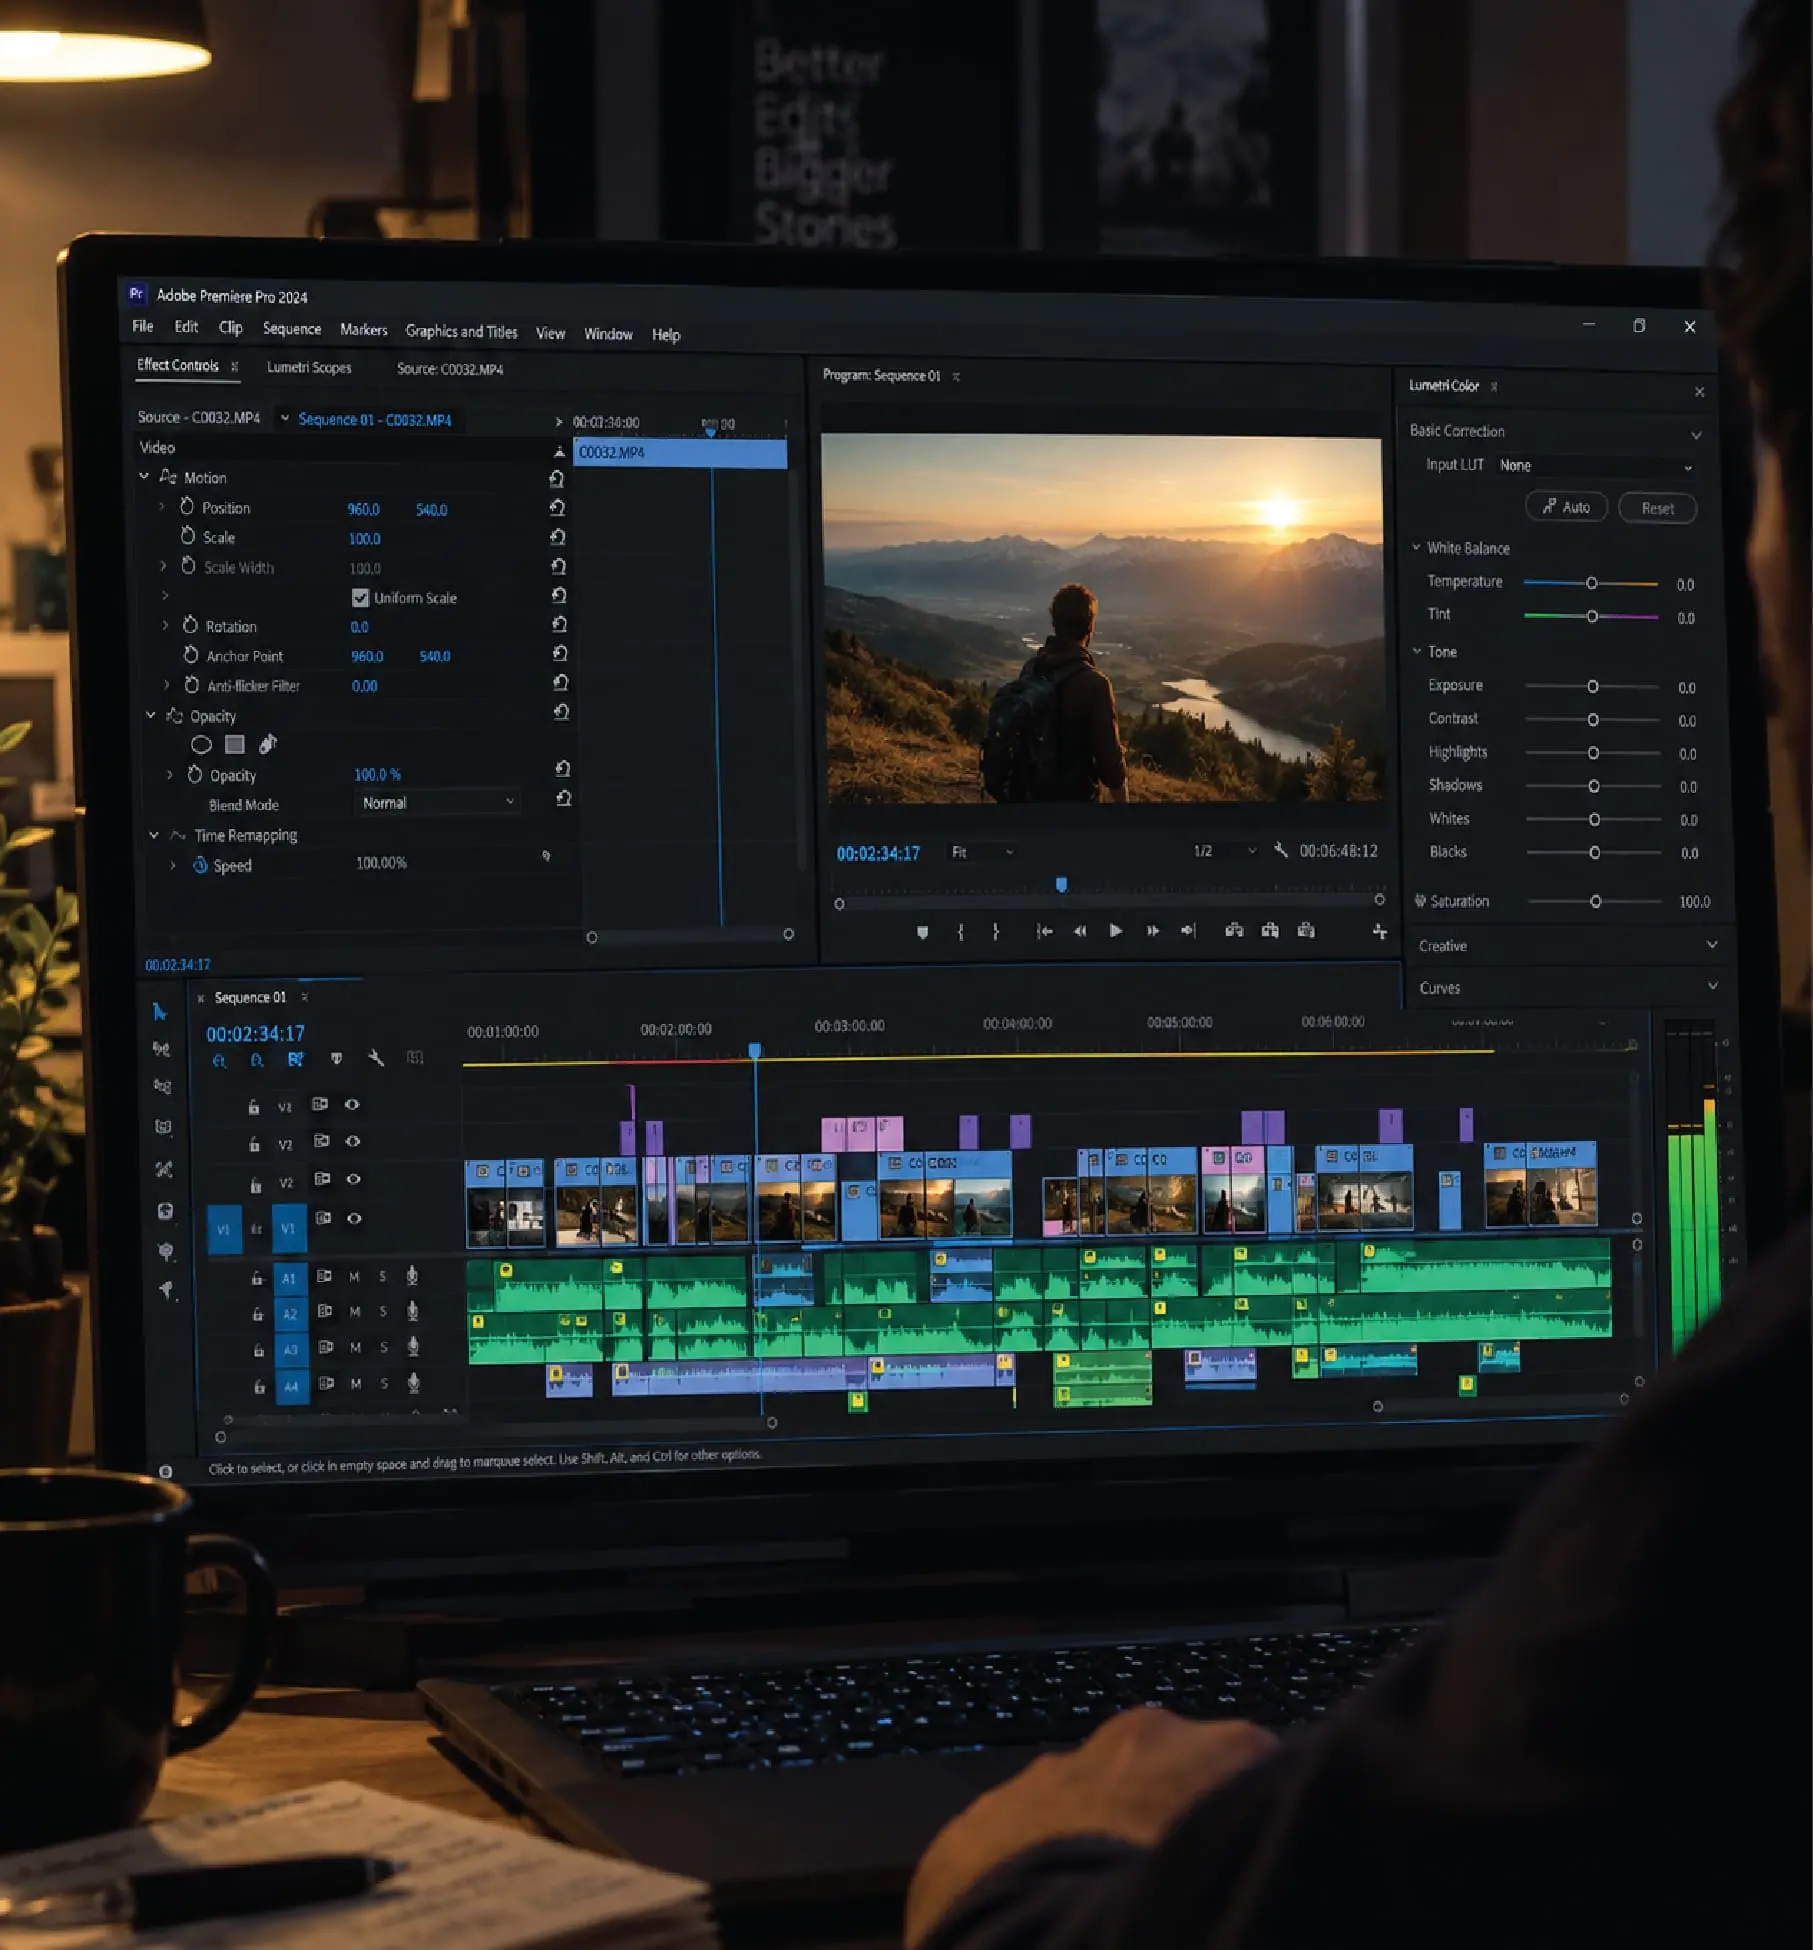1813x1950 pixels.
Task: Solo audio track A3
Action: (383, 1348)
